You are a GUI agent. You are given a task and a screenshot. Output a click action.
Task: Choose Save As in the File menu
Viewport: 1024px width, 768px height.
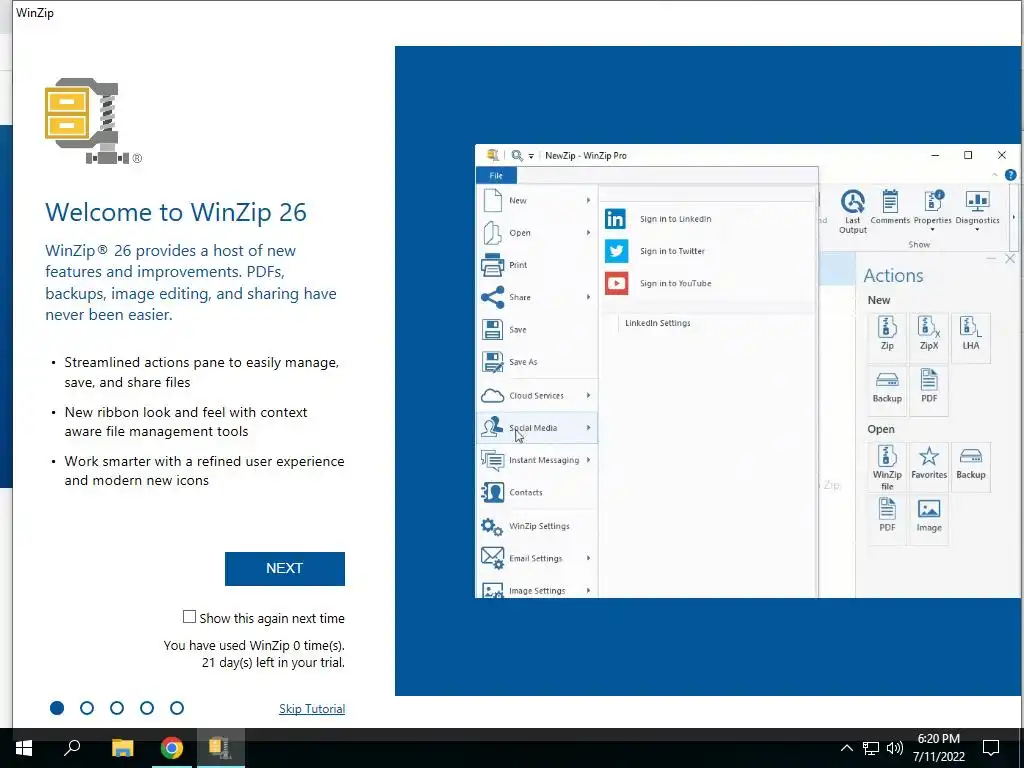coord(537,362)
